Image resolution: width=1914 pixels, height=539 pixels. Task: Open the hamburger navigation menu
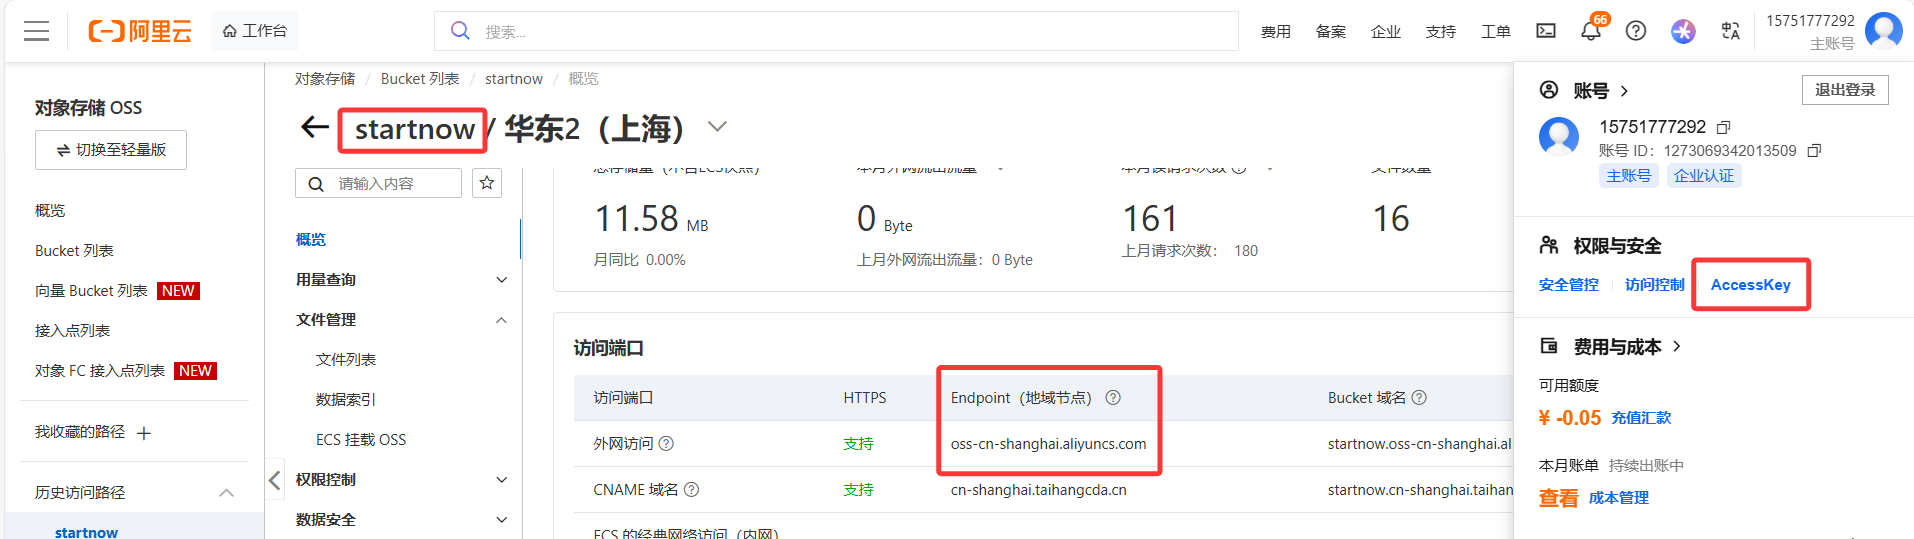coord(37,31)
